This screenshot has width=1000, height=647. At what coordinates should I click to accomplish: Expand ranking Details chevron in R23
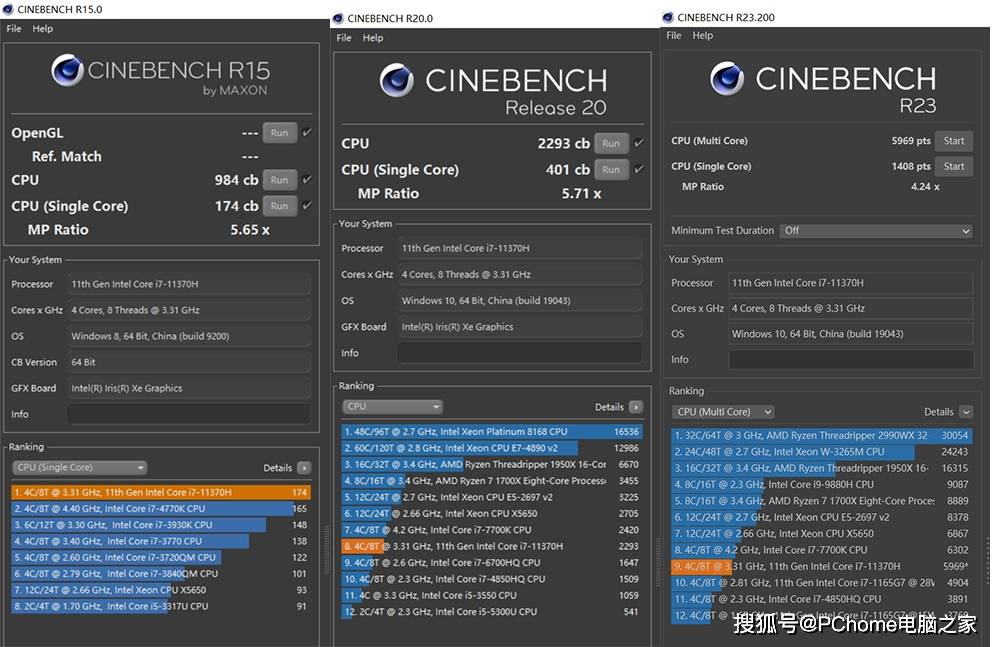click(x=966, y=412)
